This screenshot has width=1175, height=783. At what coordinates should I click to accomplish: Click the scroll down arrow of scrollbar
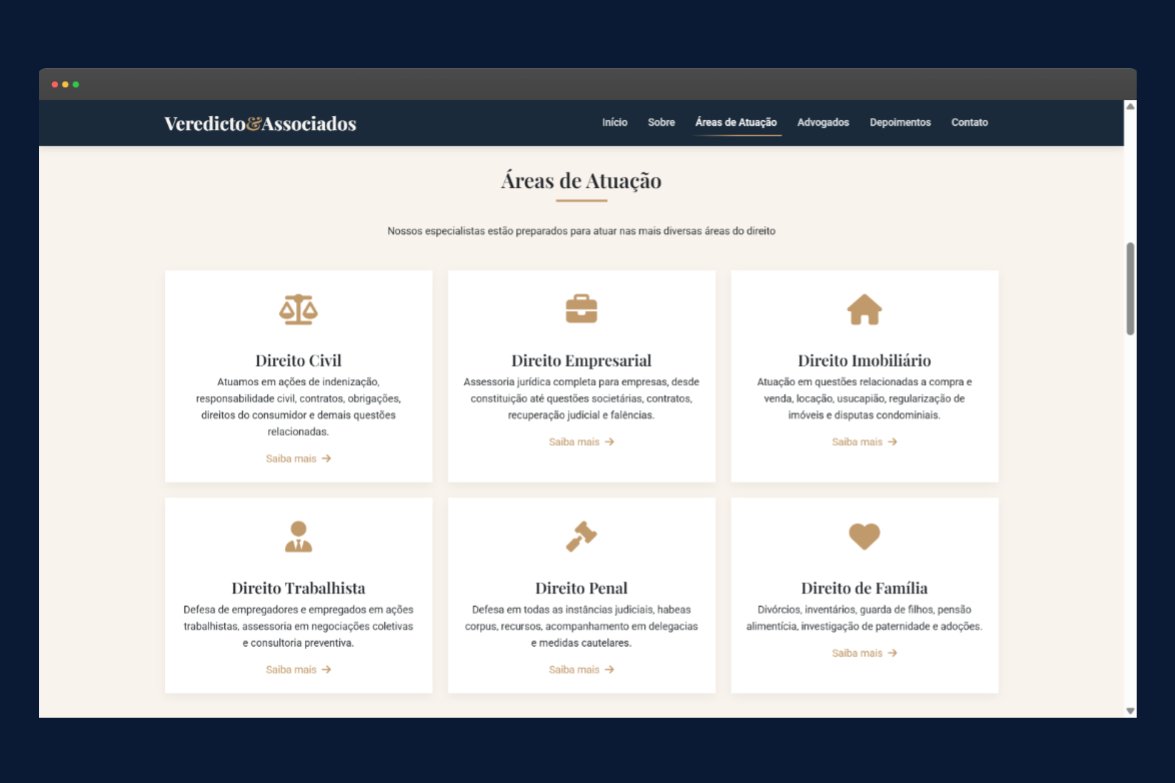1130,711
